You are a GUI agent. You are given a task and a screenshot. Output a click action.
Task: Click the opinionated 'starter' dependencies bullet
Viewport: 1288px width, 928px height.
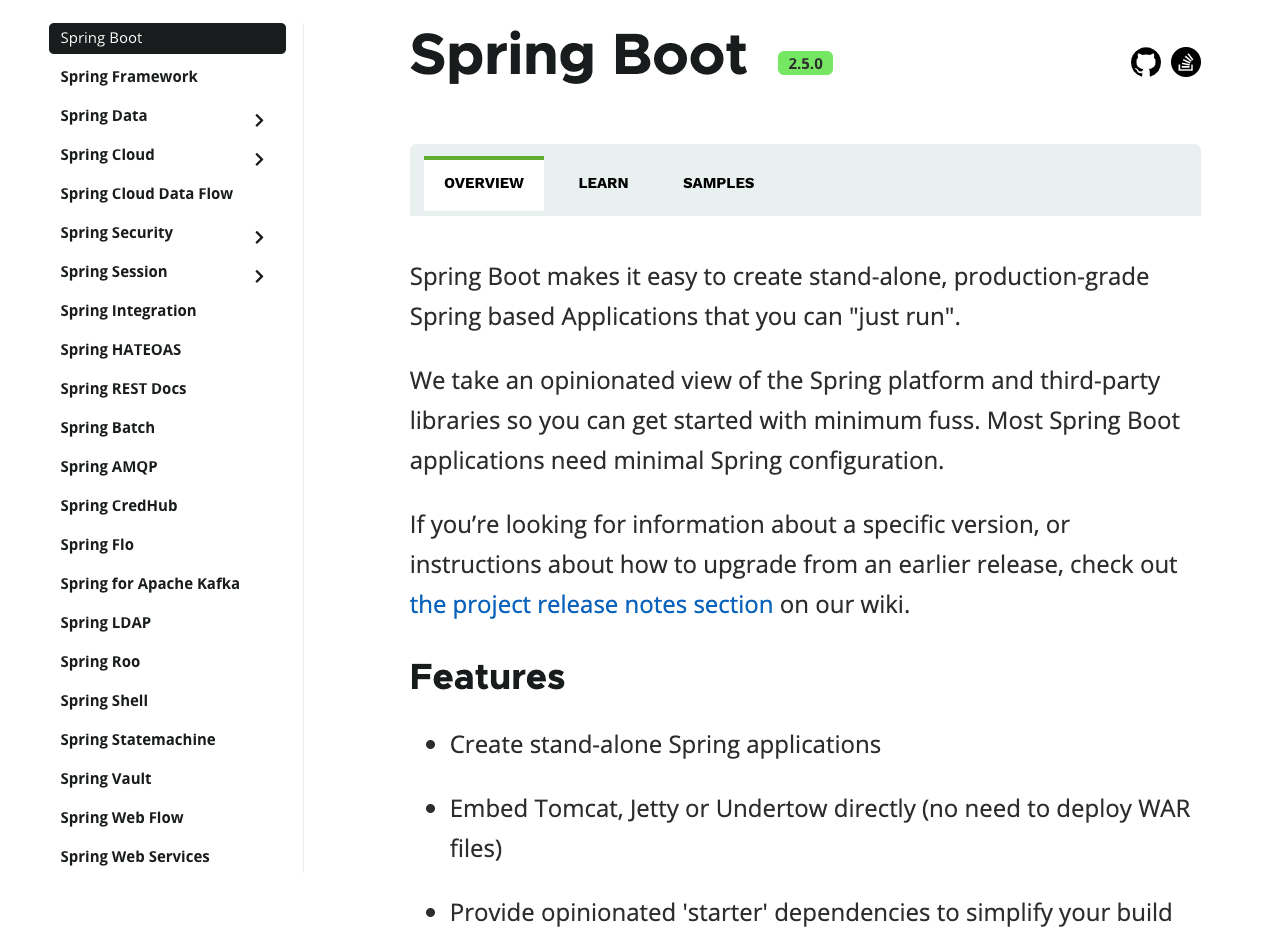tap(811, 913)
